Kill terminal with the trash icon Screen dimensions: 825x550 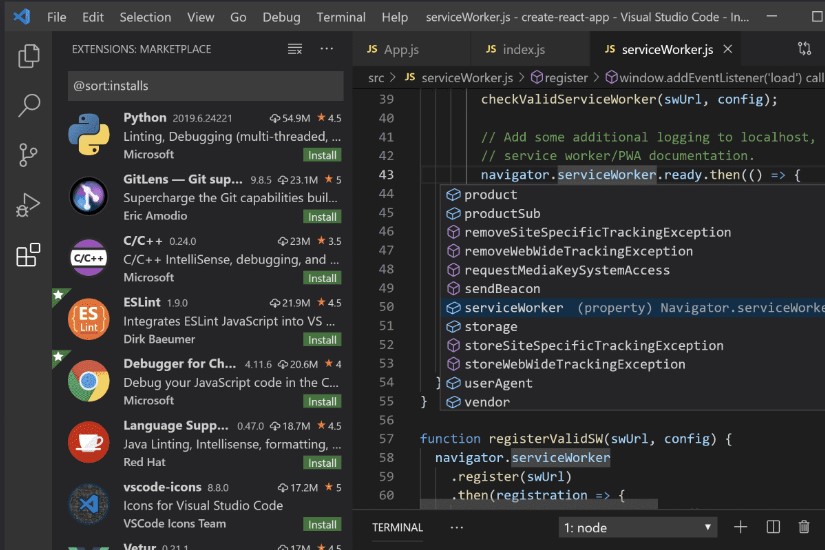pos(804,527)
